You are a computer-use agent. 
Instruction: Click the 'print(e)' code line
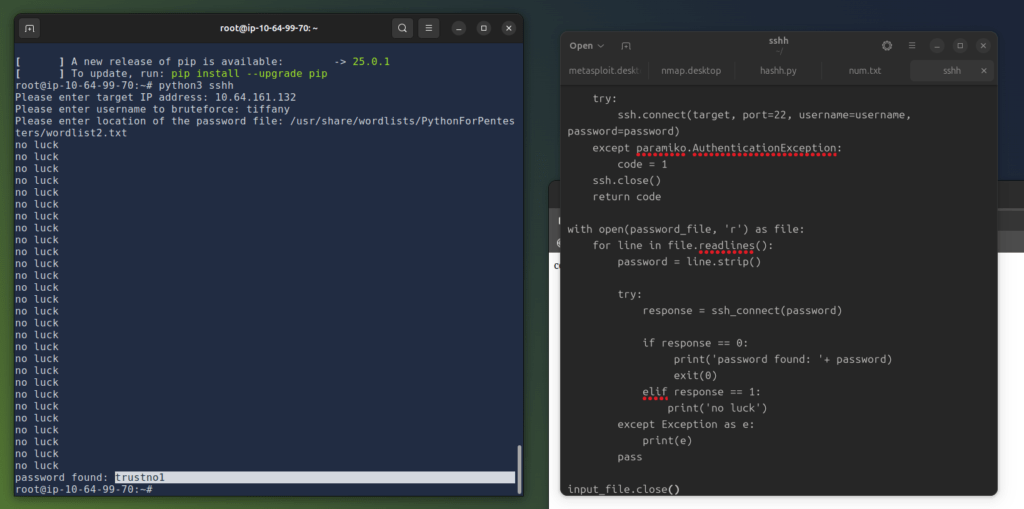point(667,441)
